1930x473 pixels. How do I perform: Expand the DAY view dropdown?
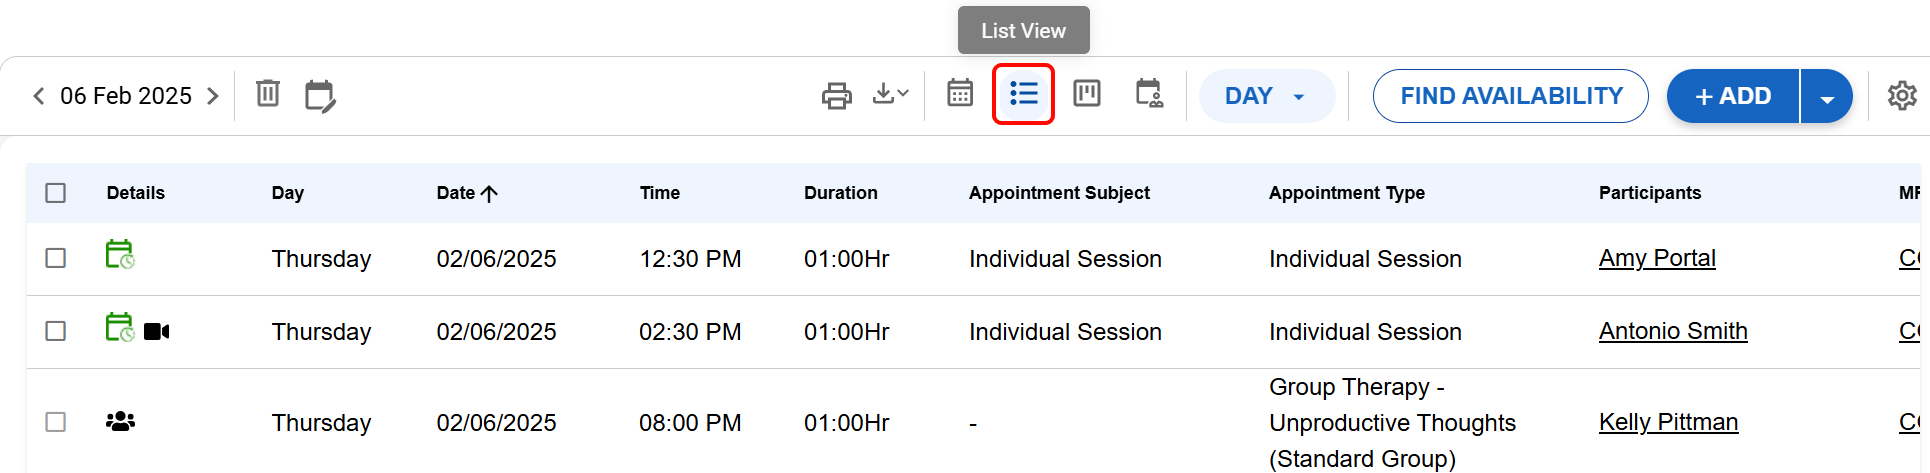click(x=1266, y=96)
